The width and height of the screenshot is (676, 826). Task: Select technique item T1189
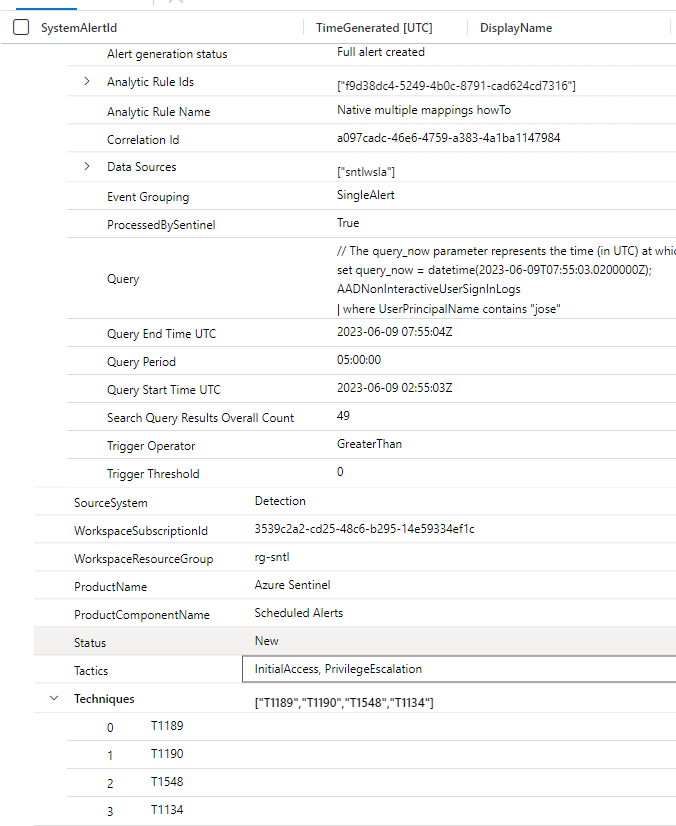point(167,726)
